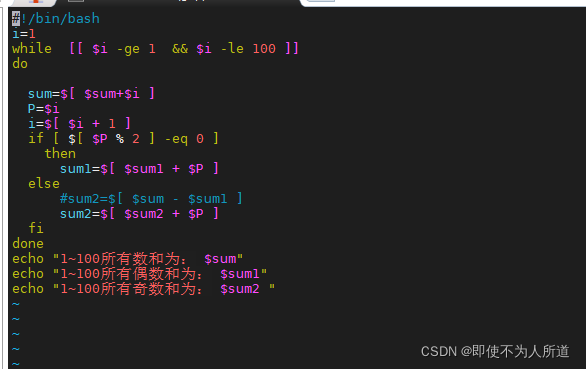Click '$i -le 100' in the while condition

coord(236,49)
